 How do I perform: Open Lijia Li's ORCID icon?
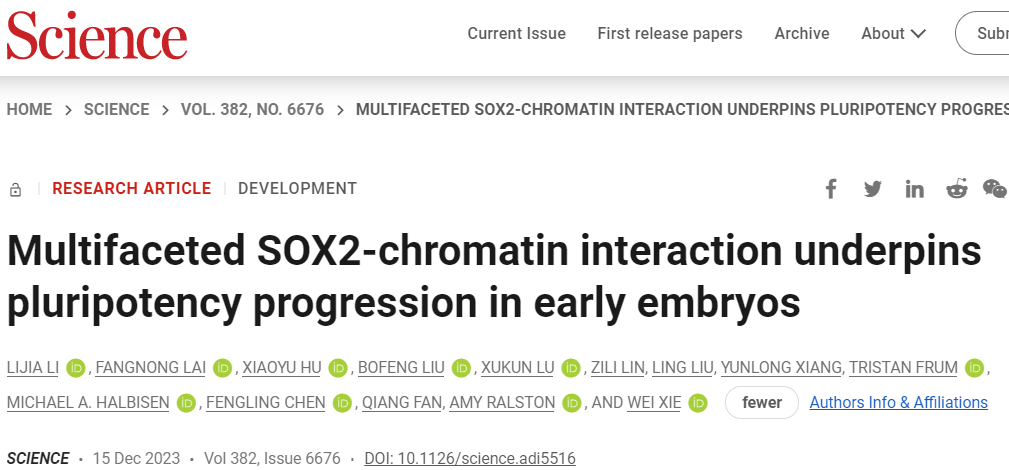click(77, 368)
